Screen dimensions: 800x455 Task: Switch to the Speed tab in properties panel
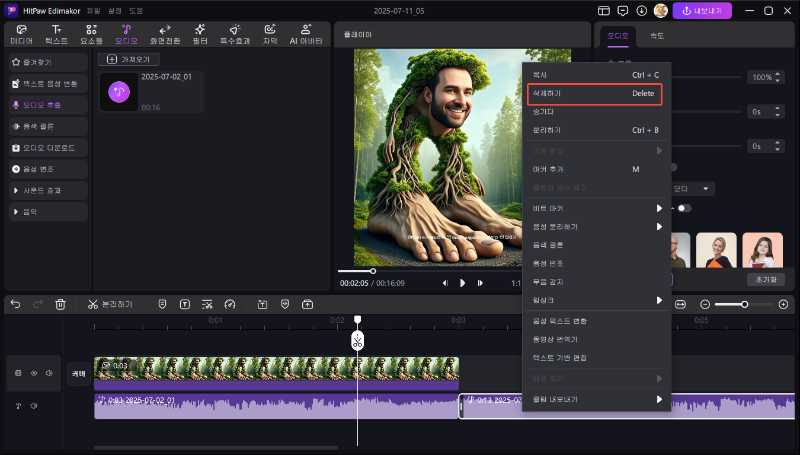(657, 36)
